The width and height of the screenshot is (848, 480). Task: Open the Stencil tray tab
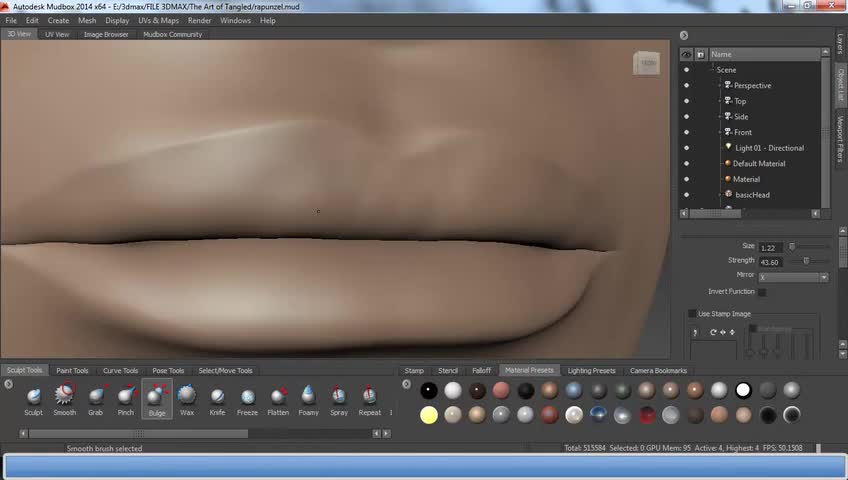coord(448,370)
